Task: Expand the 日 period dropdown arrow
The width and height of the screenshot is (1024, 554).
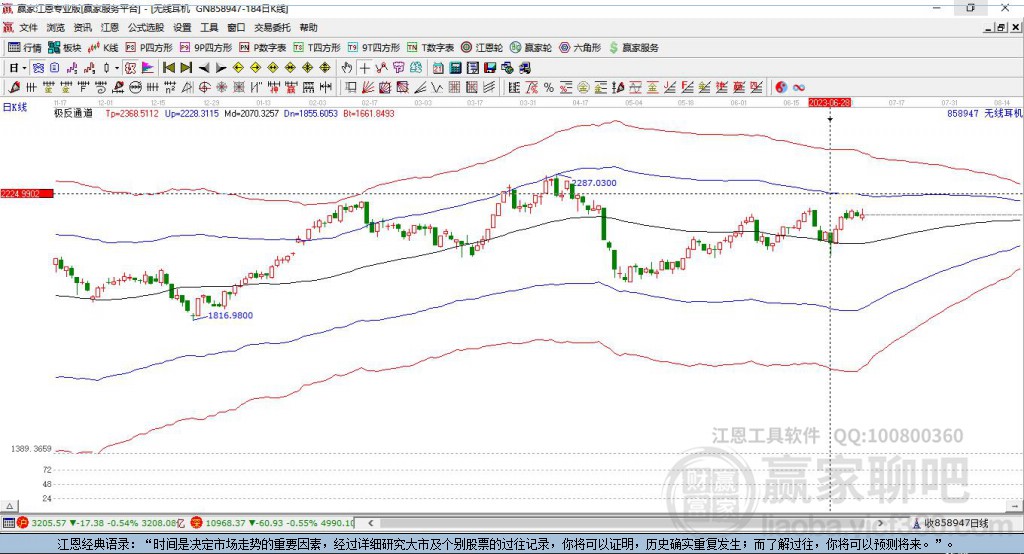Action: [x=25, y=68]
